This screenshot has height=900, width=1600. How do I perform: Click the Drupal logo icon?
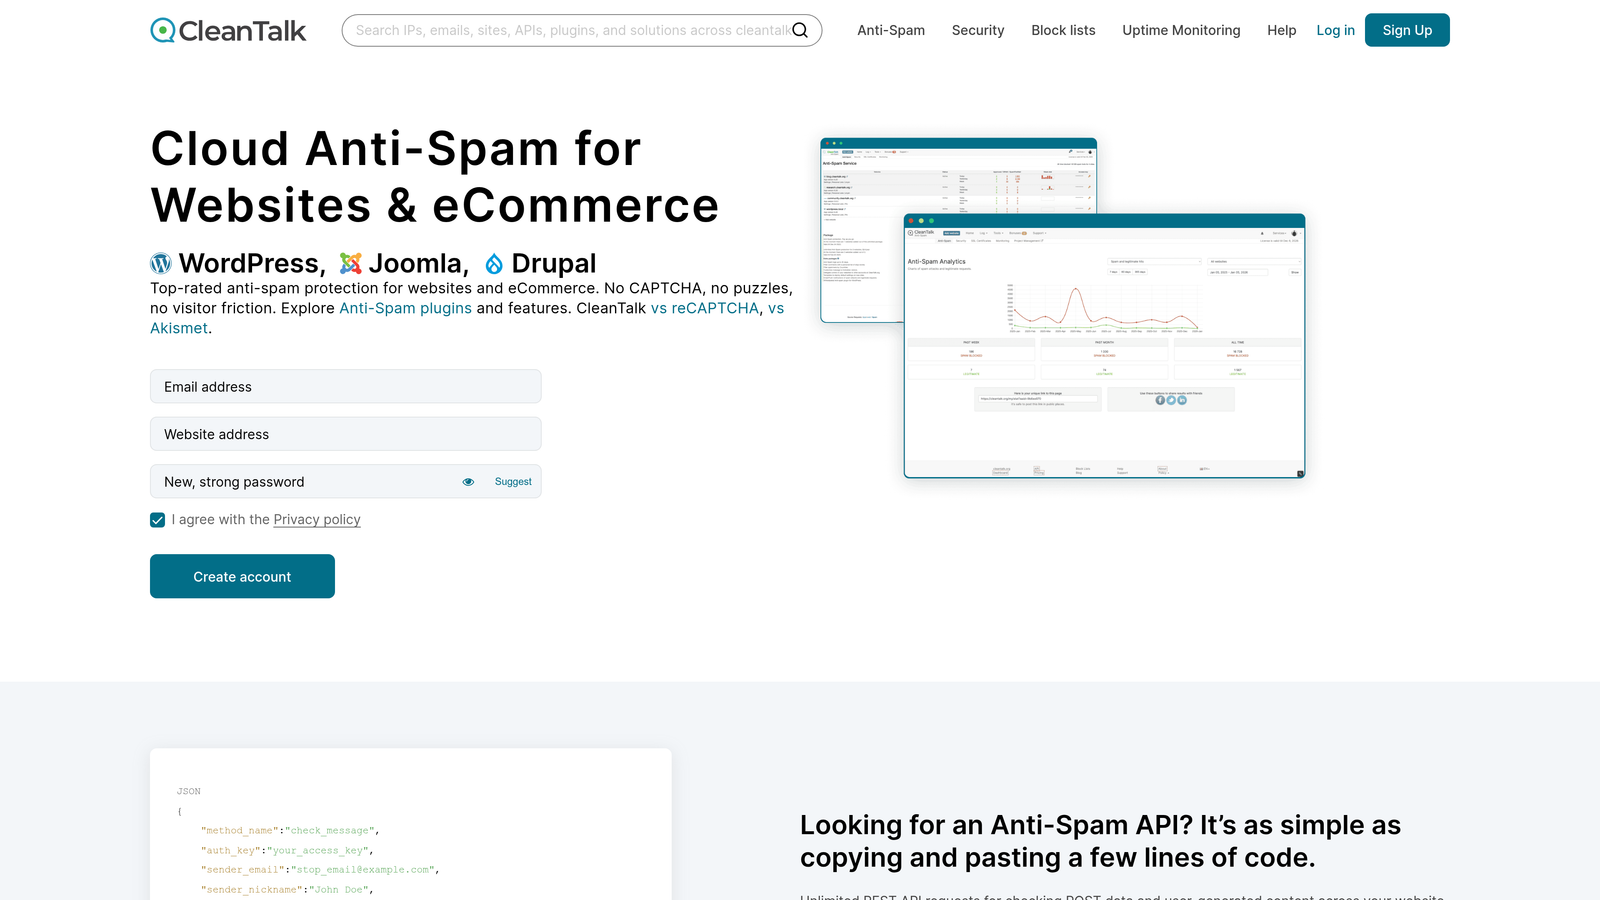[494, 263]
